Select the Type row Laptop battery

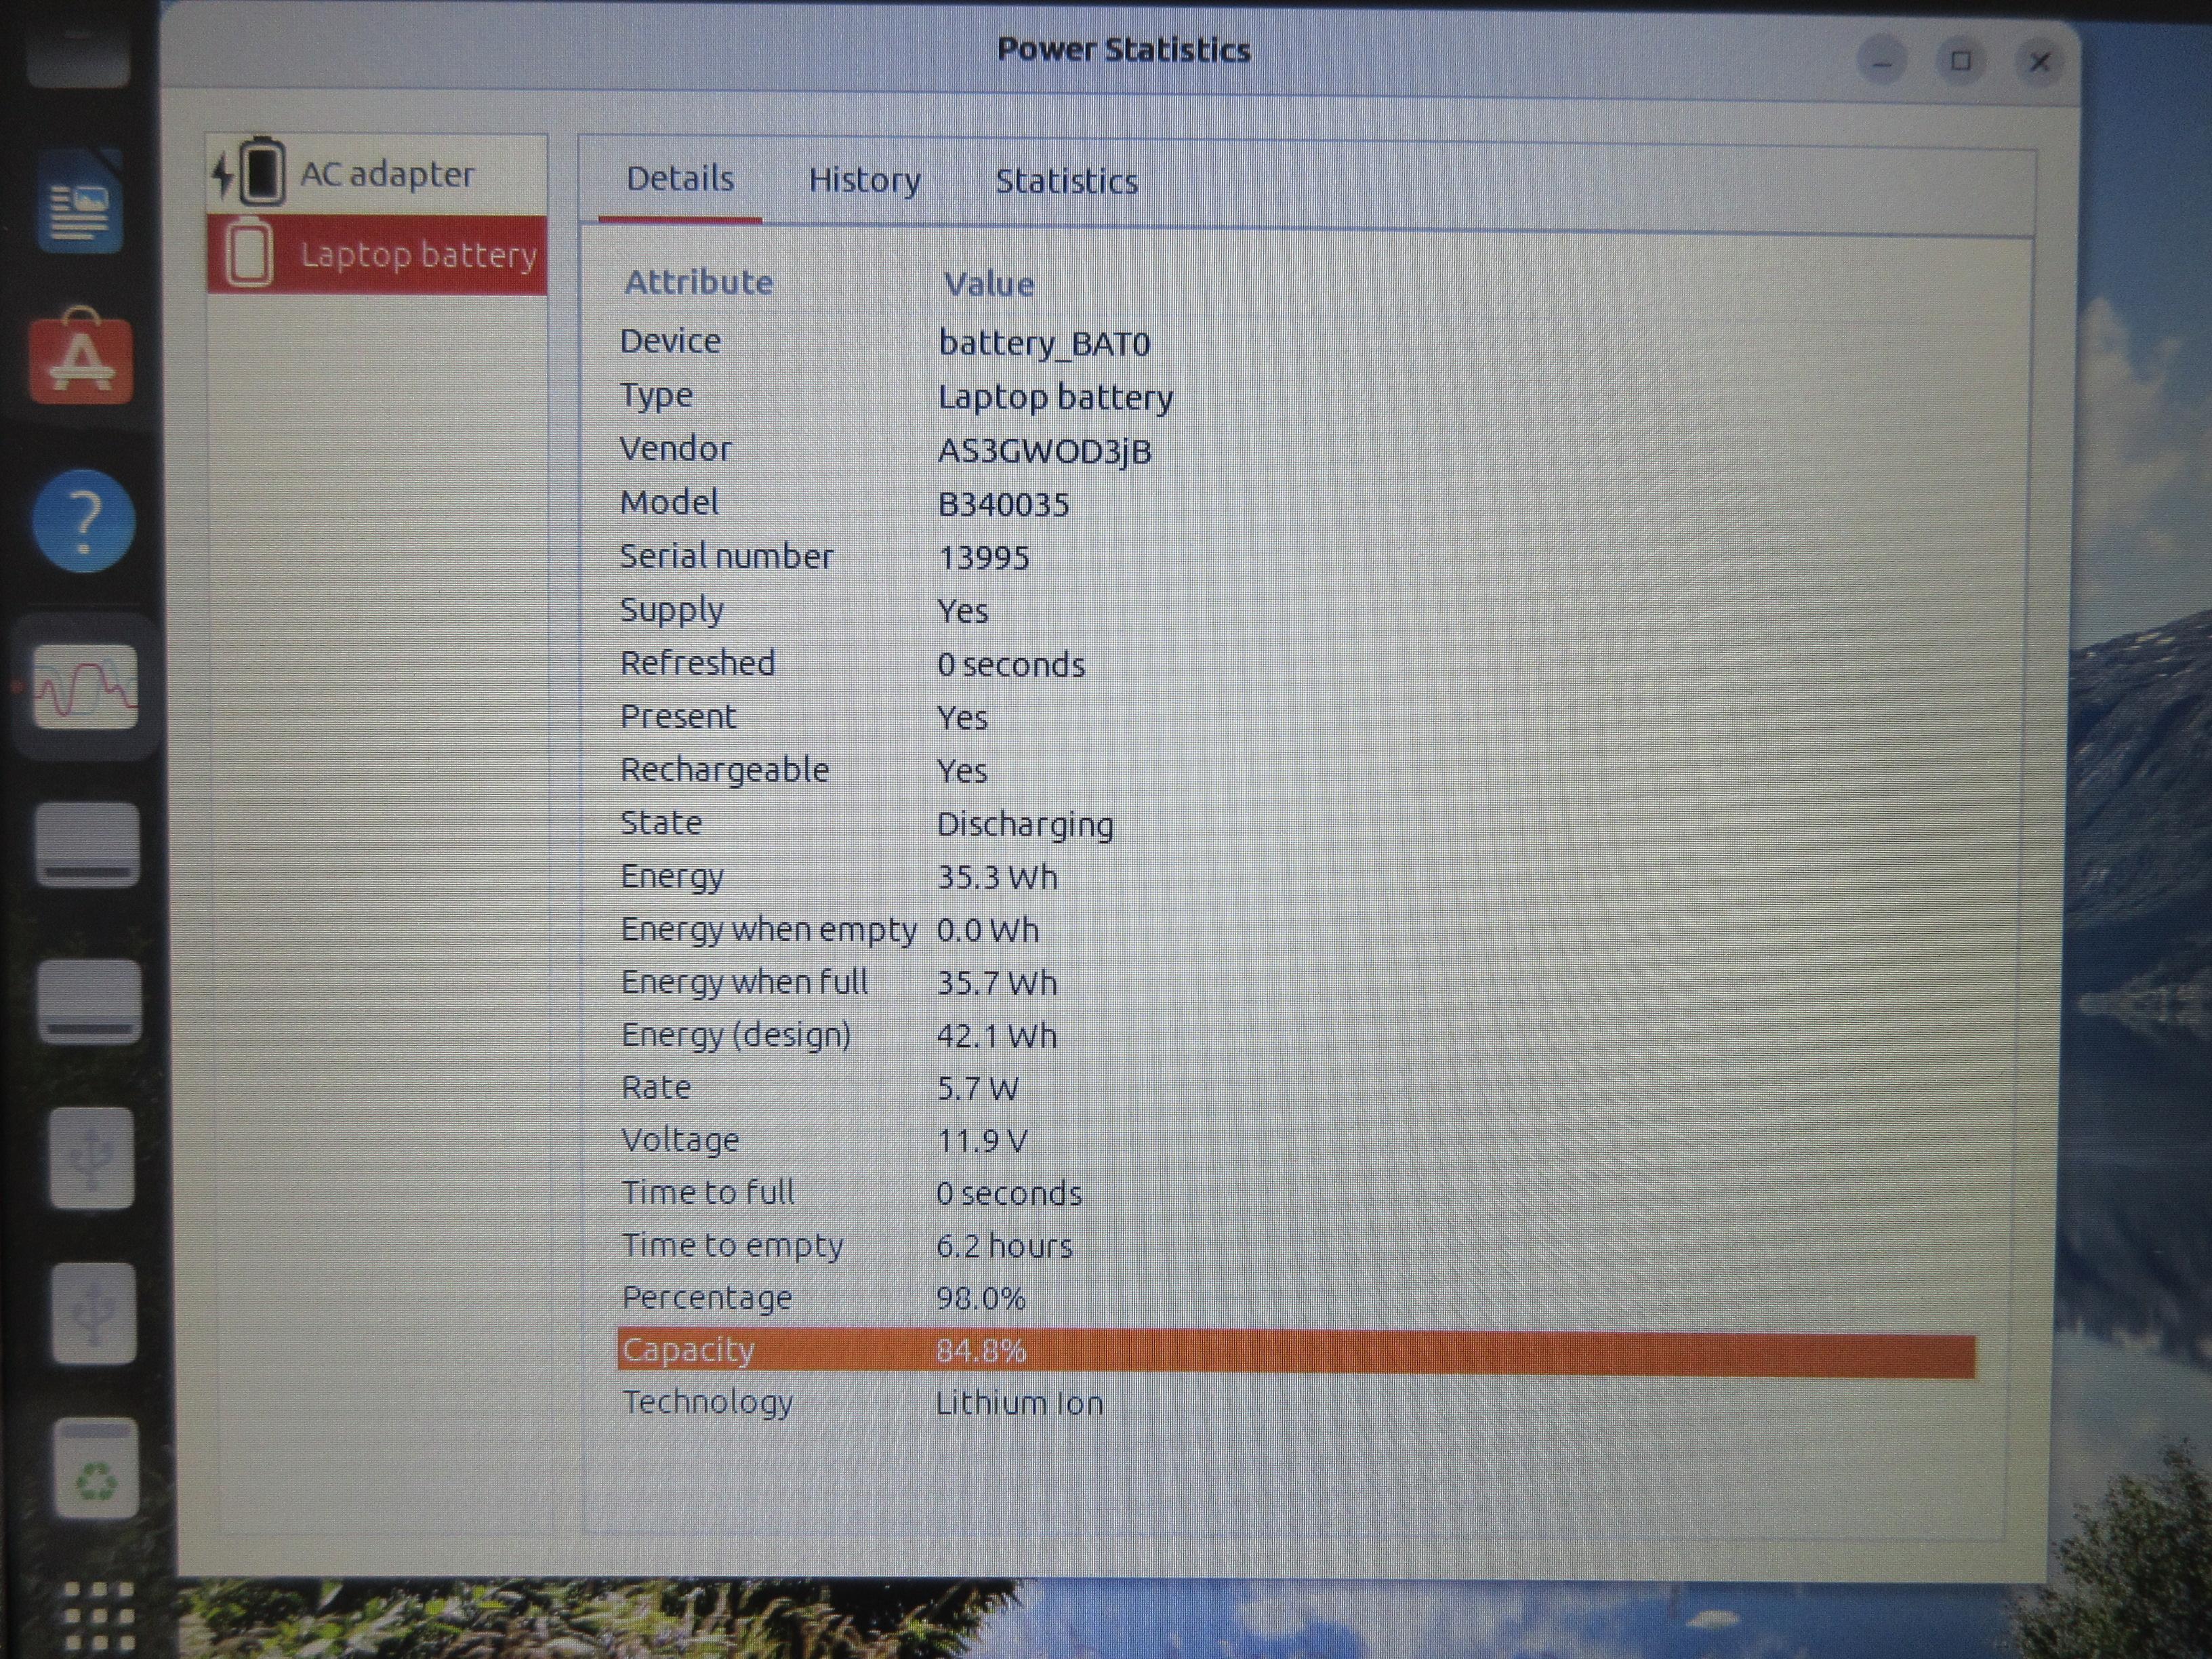pos(1296,397)
